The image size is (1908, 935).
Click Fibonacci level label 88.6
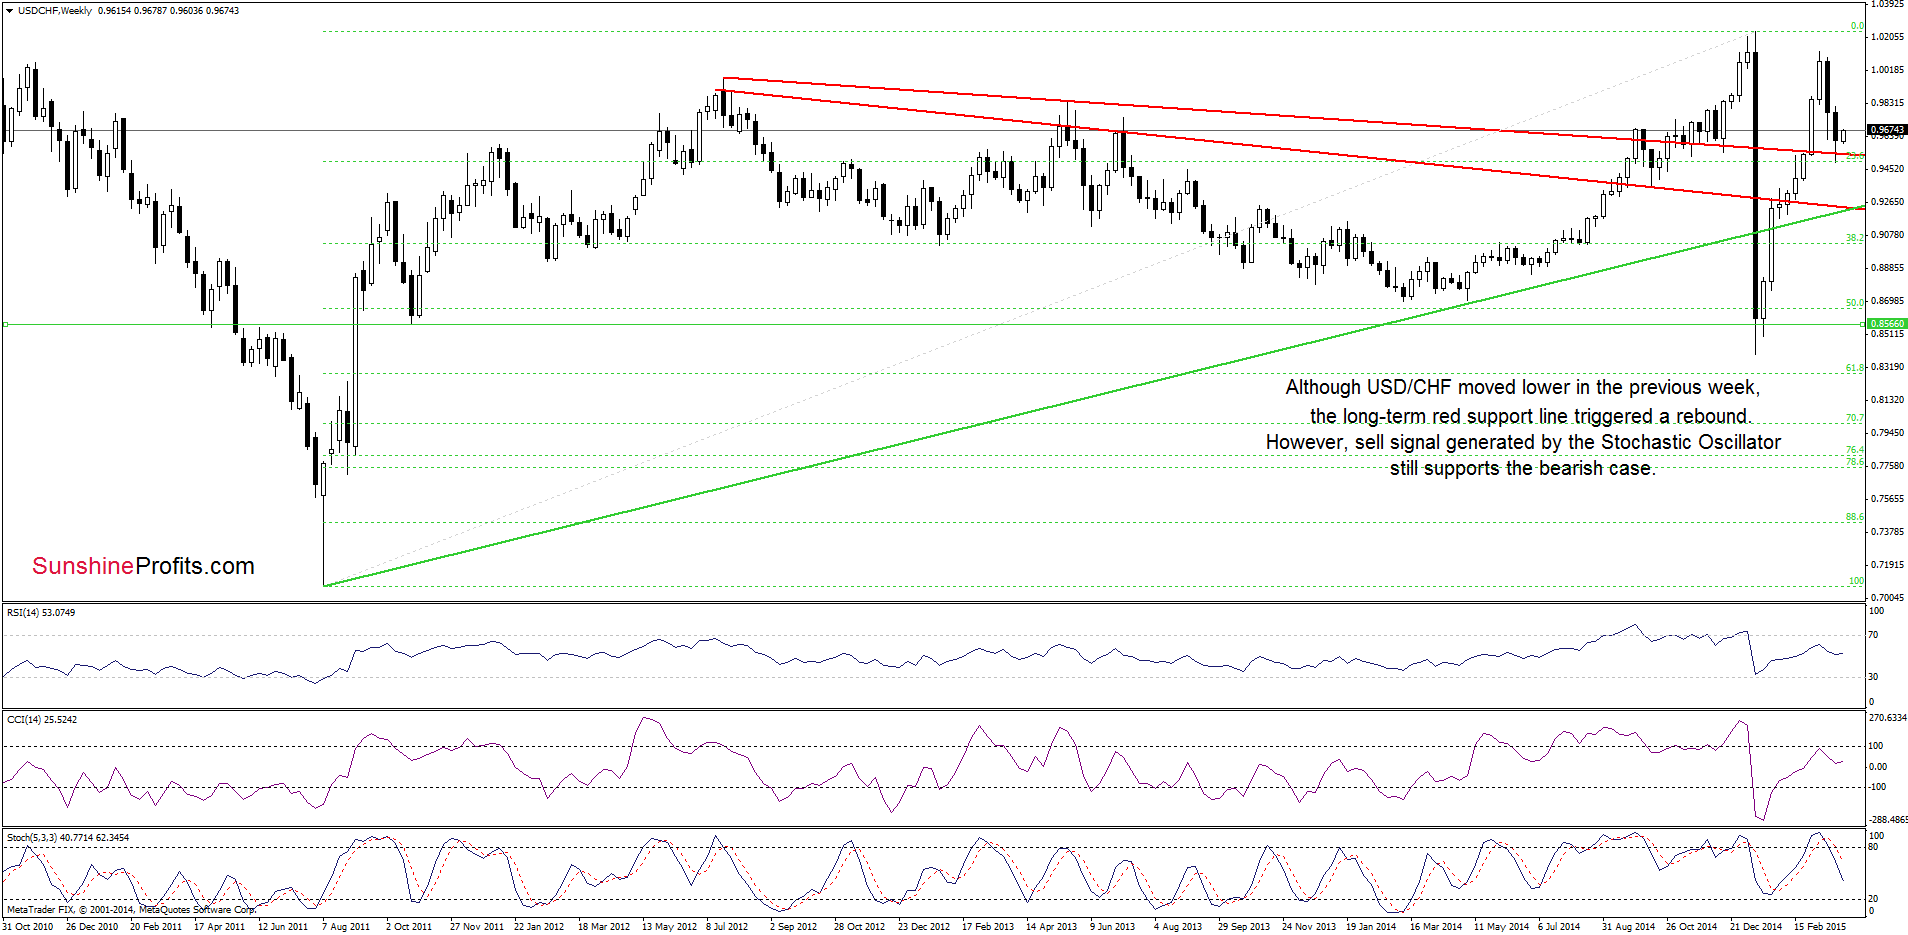point(1854,517)
